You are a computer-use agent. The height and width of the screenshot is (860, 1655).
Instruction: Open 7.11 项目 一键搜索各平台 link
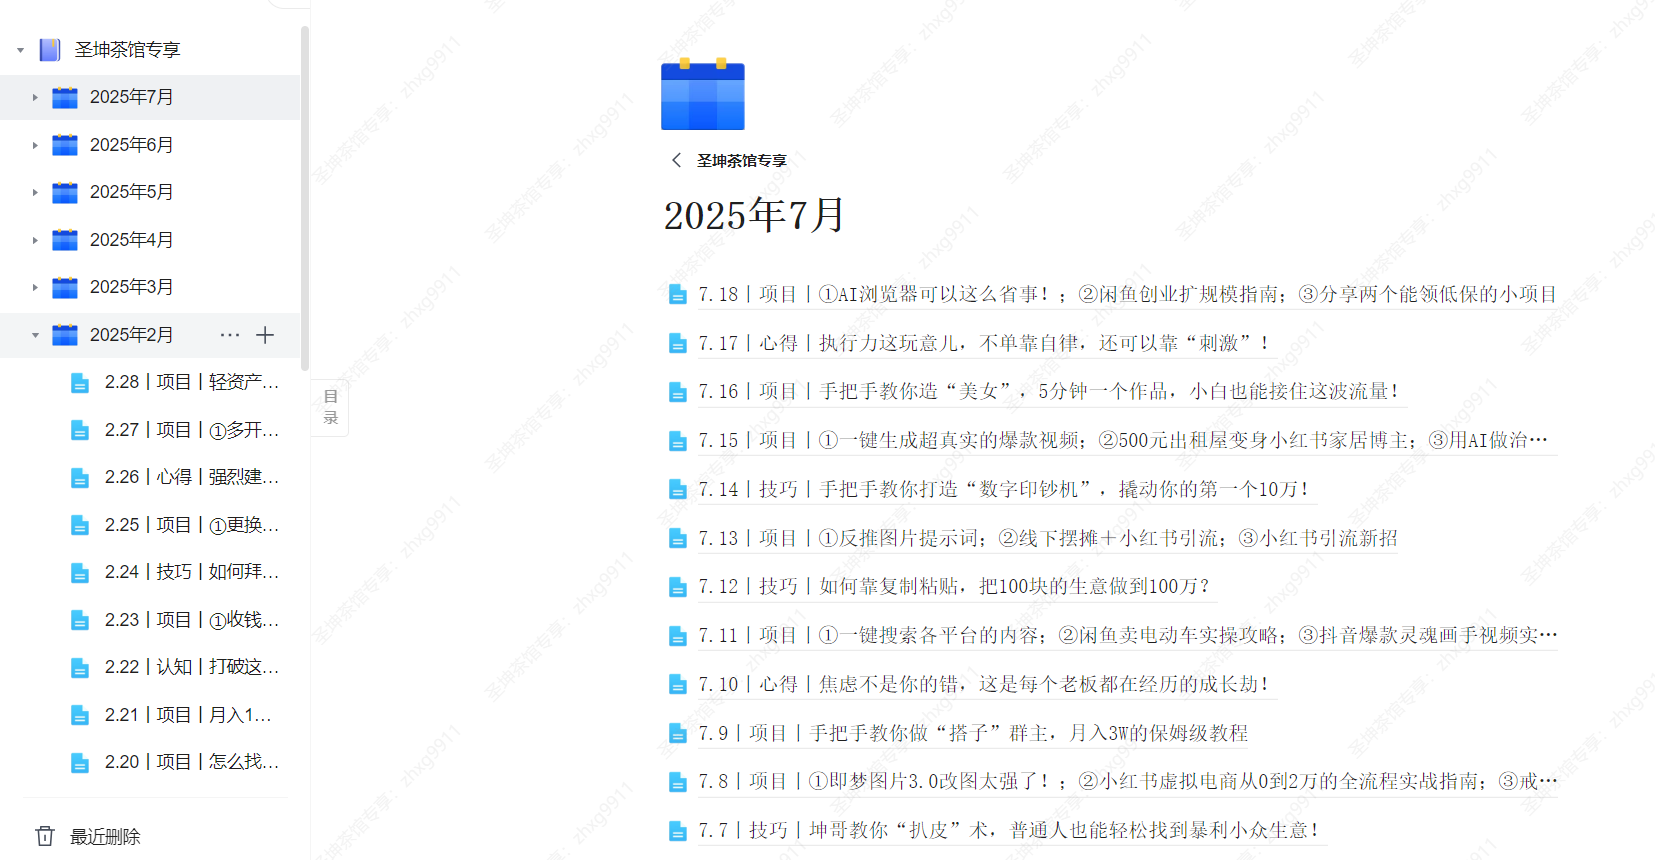[x=1127, y=636]
